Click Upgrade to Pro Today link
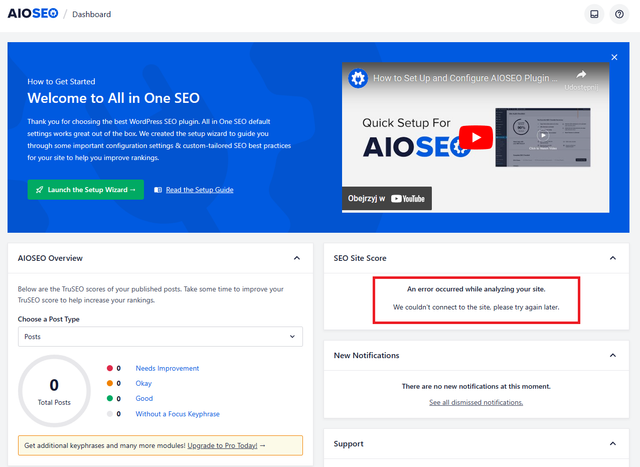This screenshot has height=467, width=640. pos(222,445)
